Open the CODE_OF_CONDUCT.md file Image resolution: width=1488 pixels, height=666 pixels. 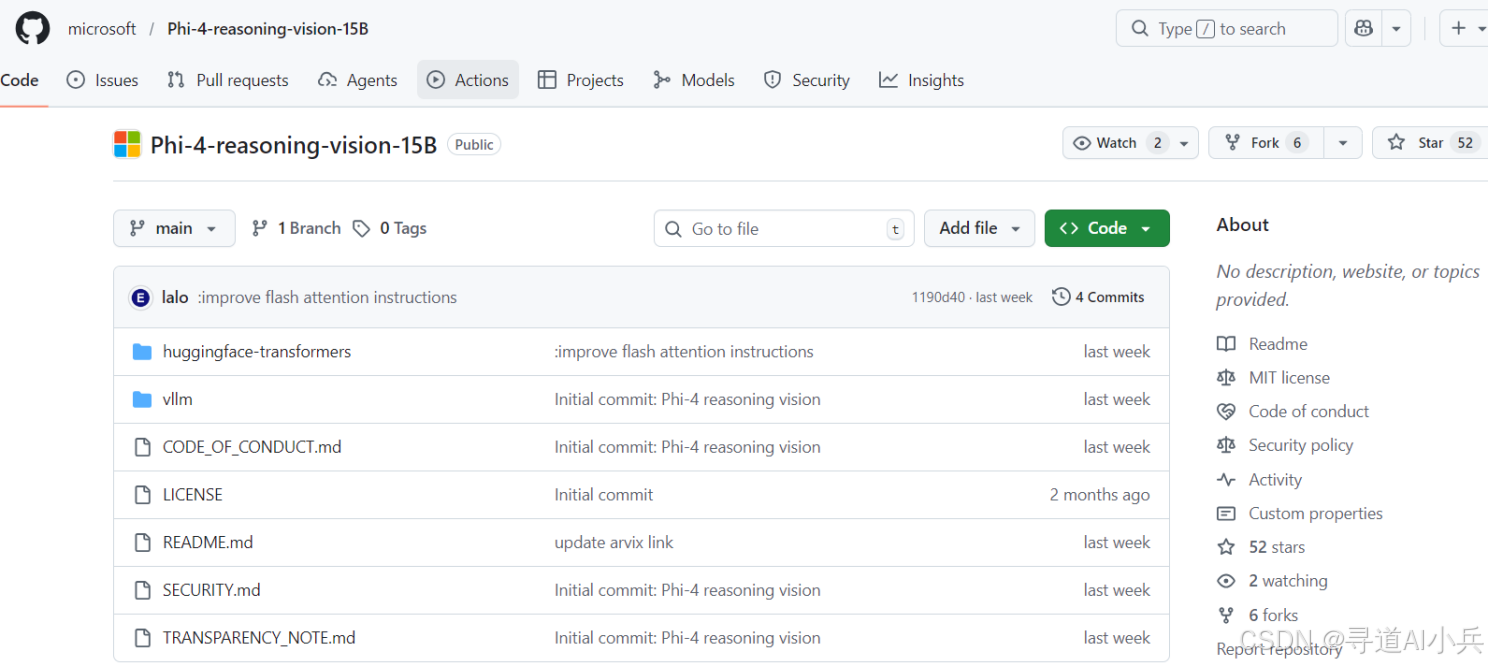[252, 447]
